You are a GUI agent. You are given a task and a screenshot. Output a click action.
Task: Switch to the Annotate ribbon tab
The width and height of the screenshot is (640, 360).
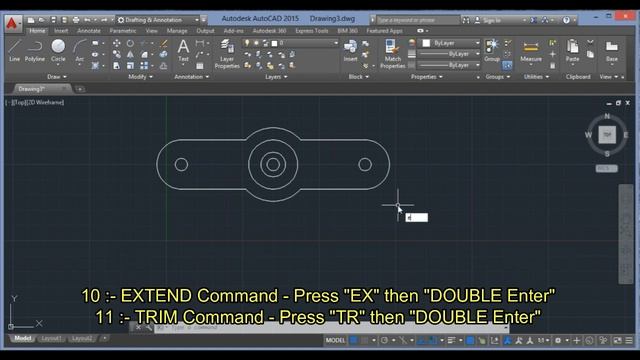[x=89, y=31]
